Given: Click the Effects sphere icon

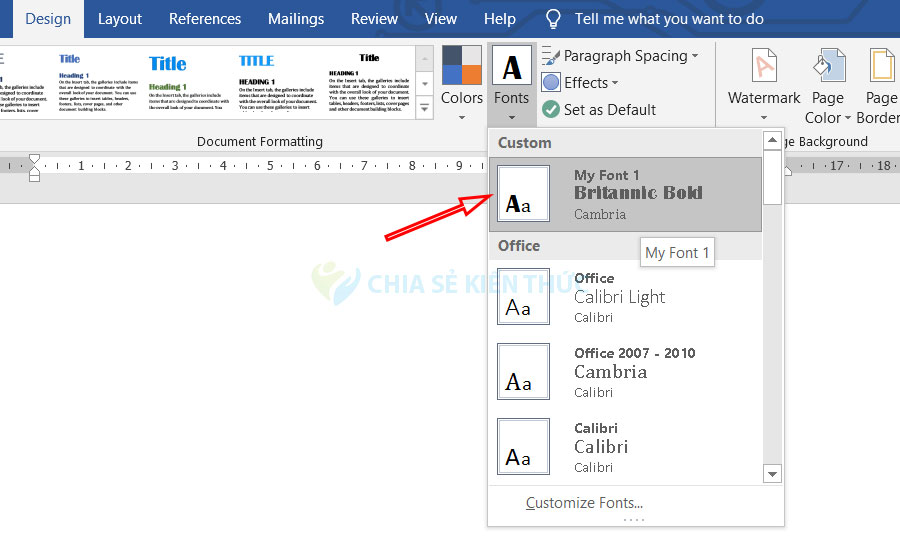Looking at the screenshot, I should coord(550,83).
